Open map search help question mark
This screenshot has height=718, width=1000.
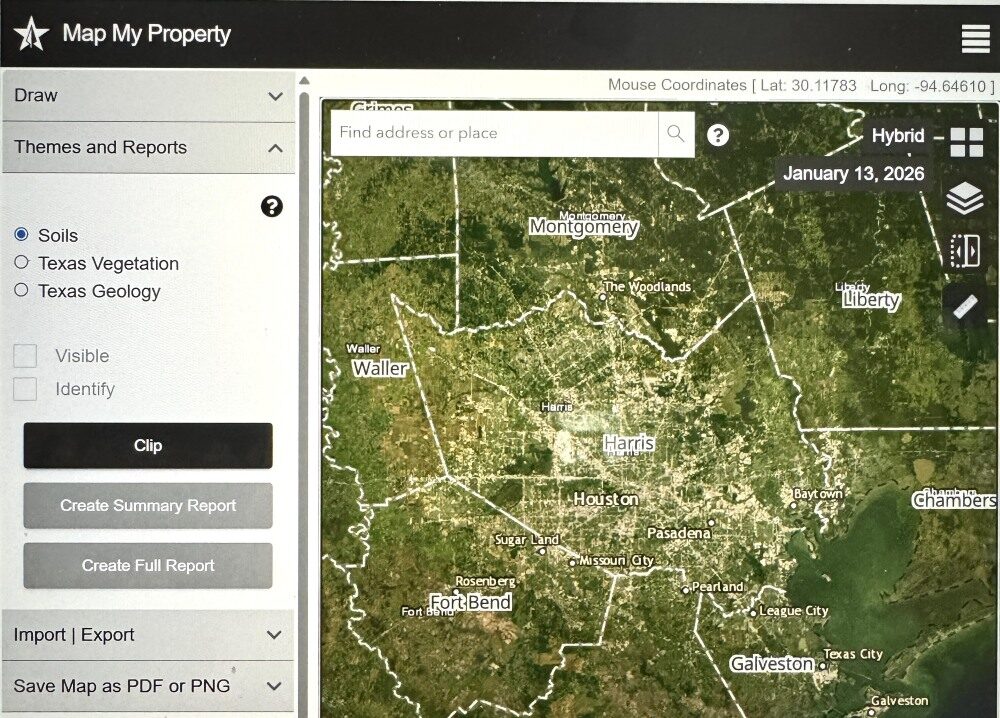click(718, 135)
